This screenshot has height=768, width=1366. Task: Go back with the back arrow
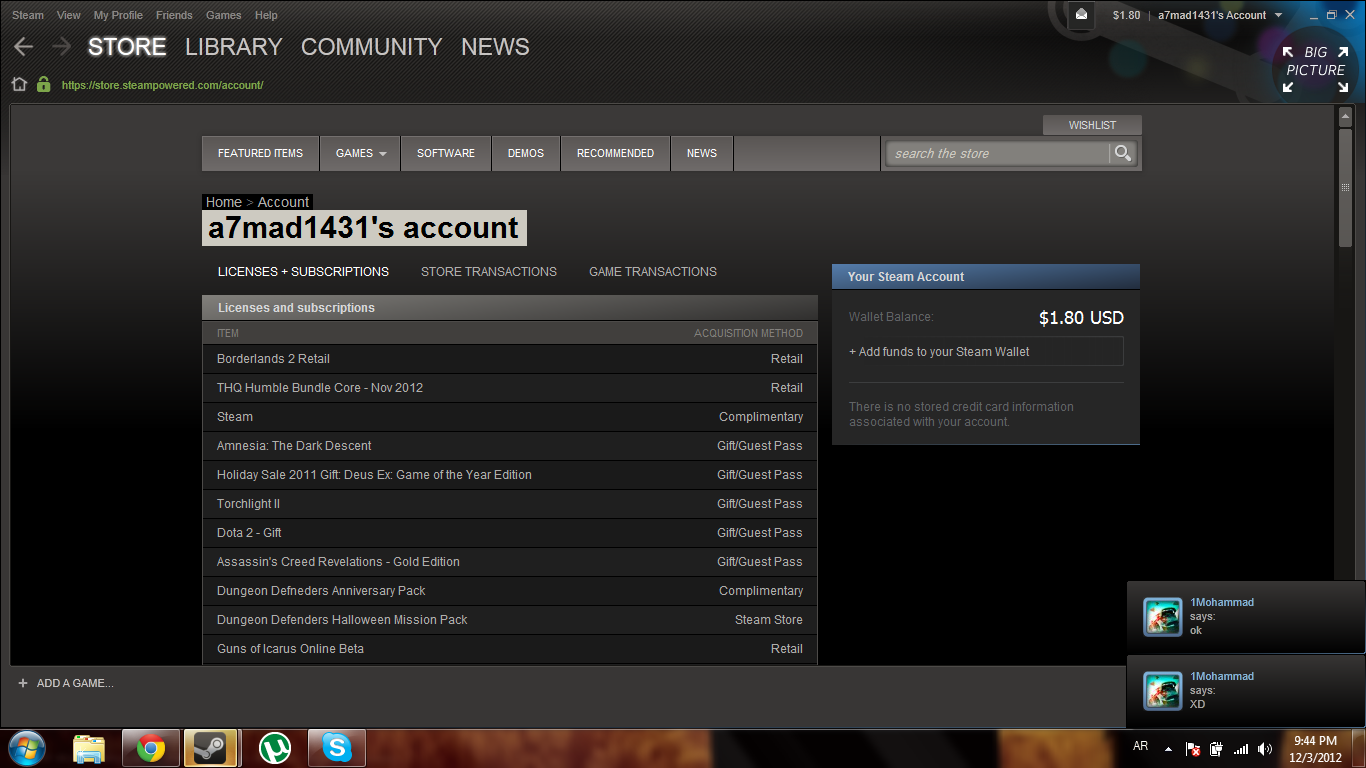coord(23,47)
